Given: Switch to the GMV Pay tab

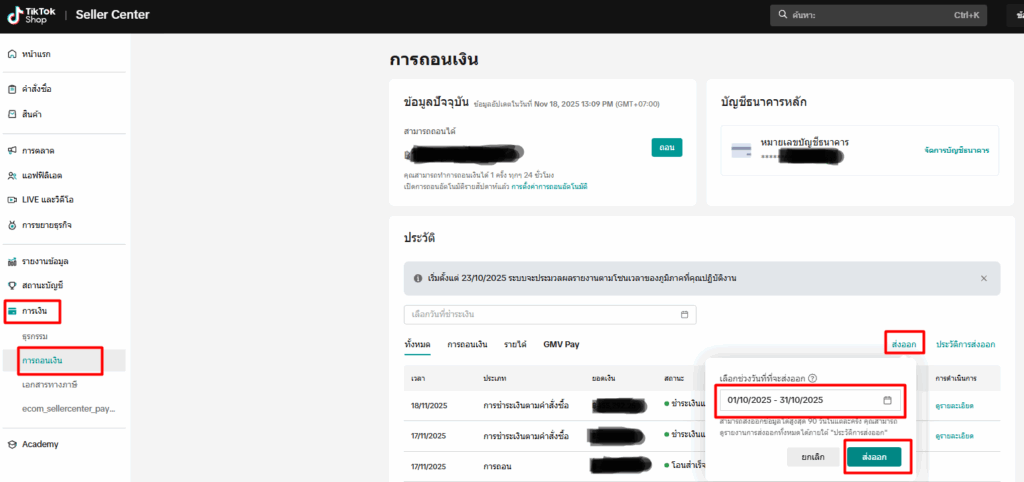Looking at the screenshot, I should (561, 344).
